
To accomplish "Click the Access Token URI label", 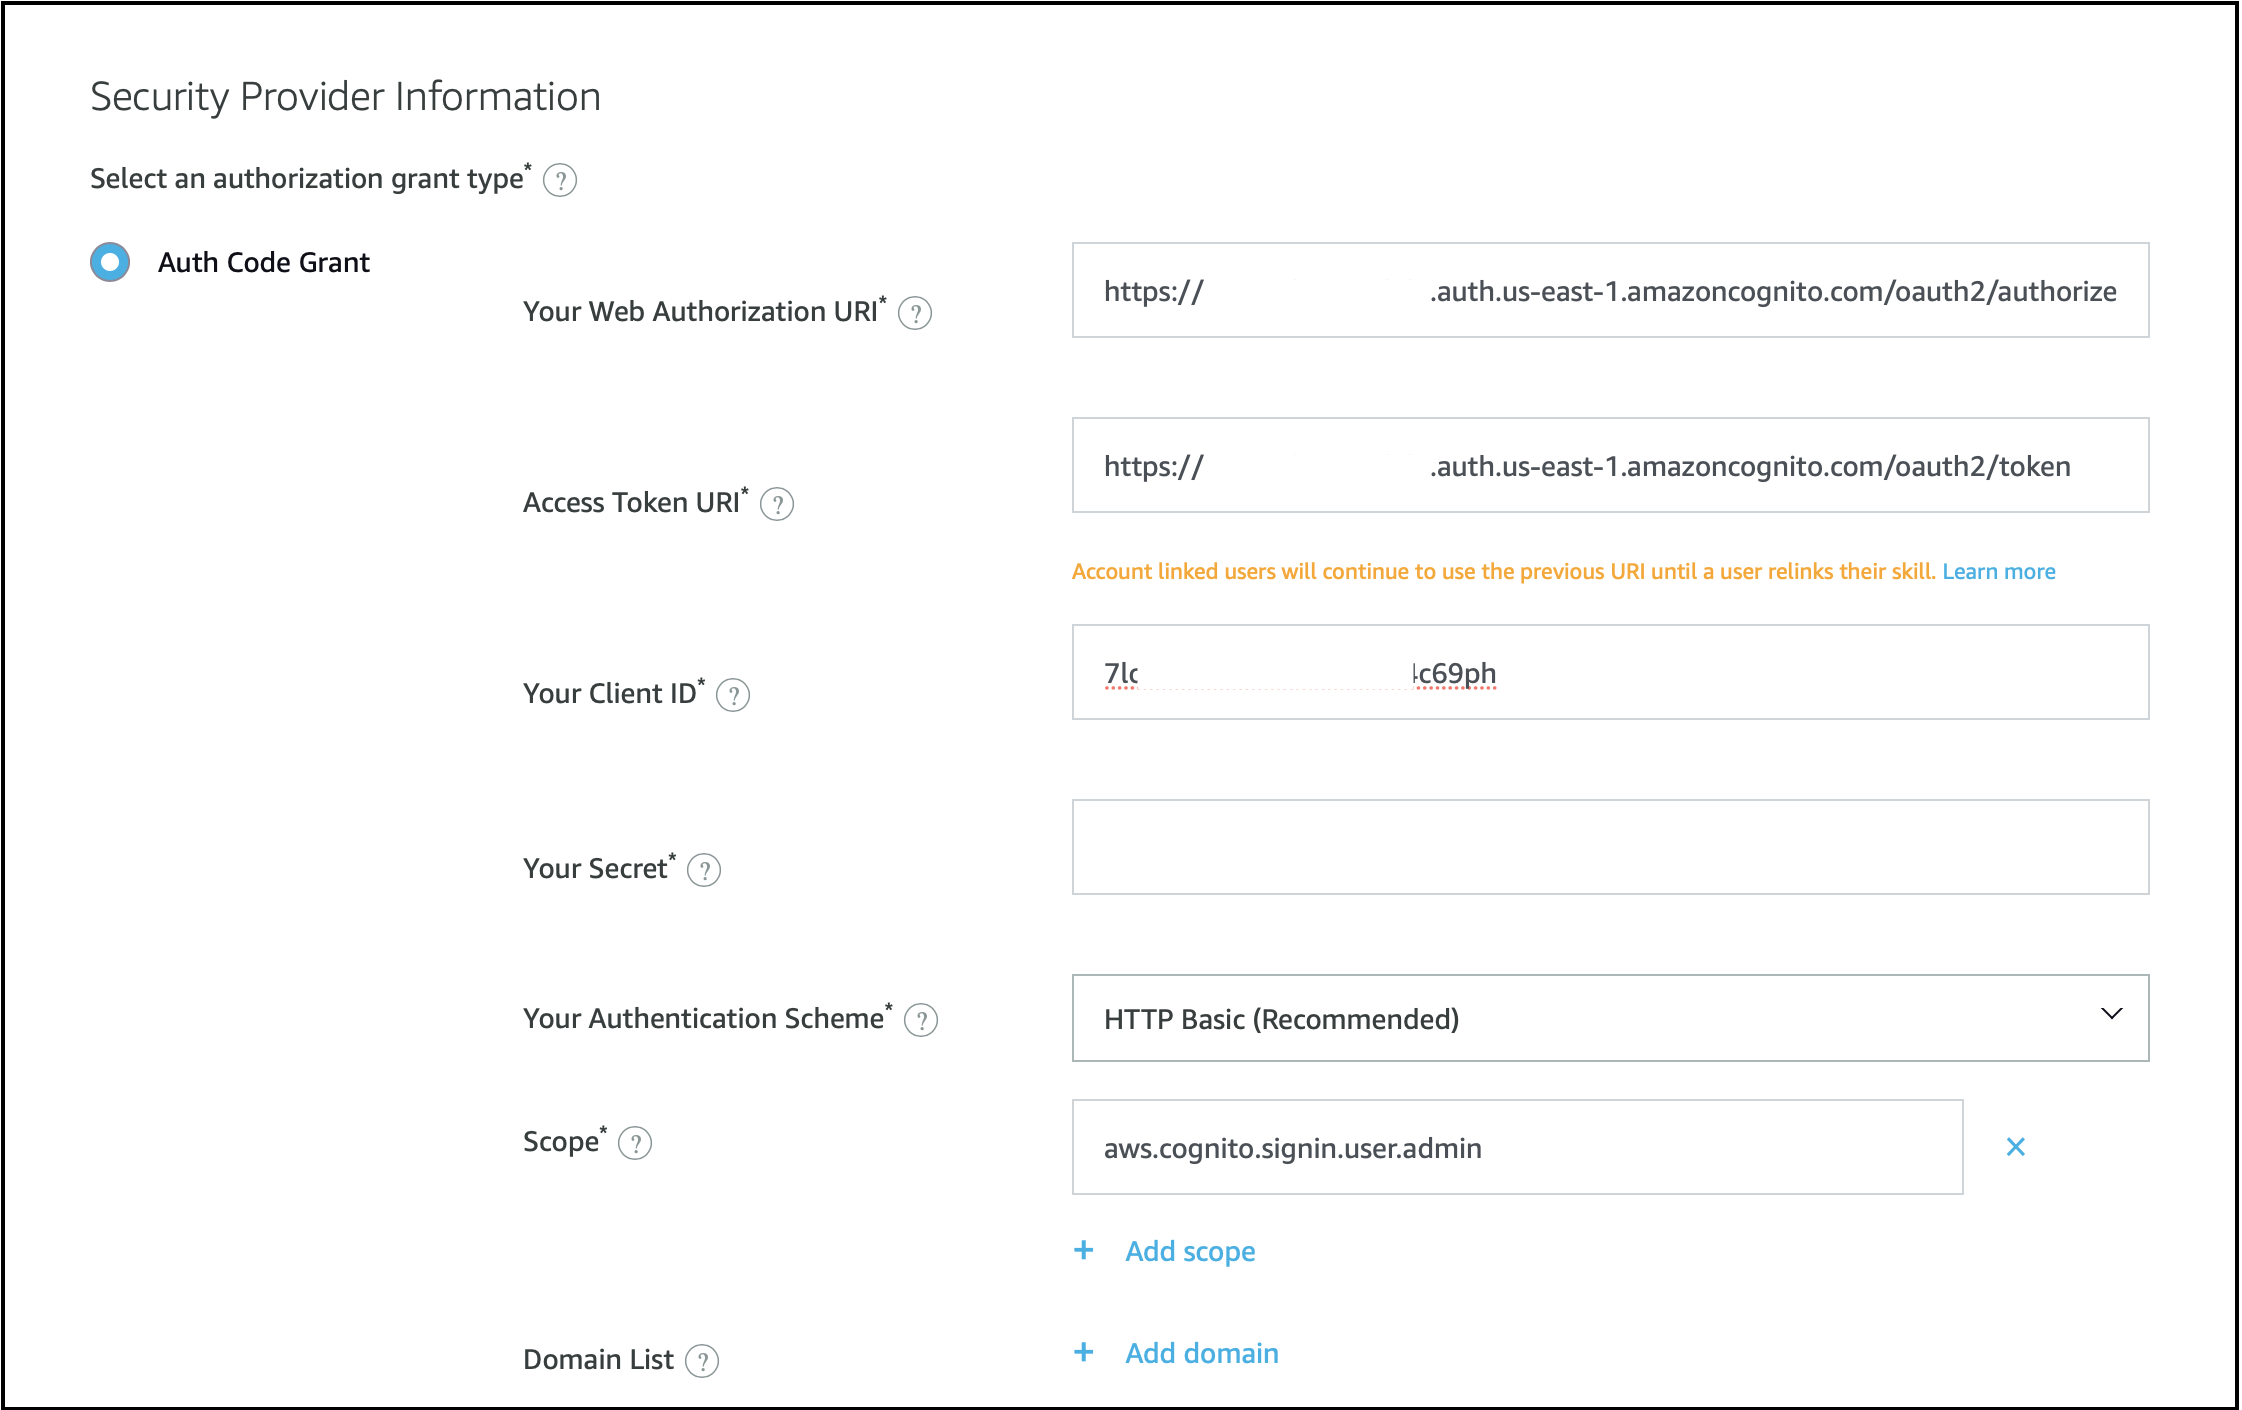I will [635, 502].
